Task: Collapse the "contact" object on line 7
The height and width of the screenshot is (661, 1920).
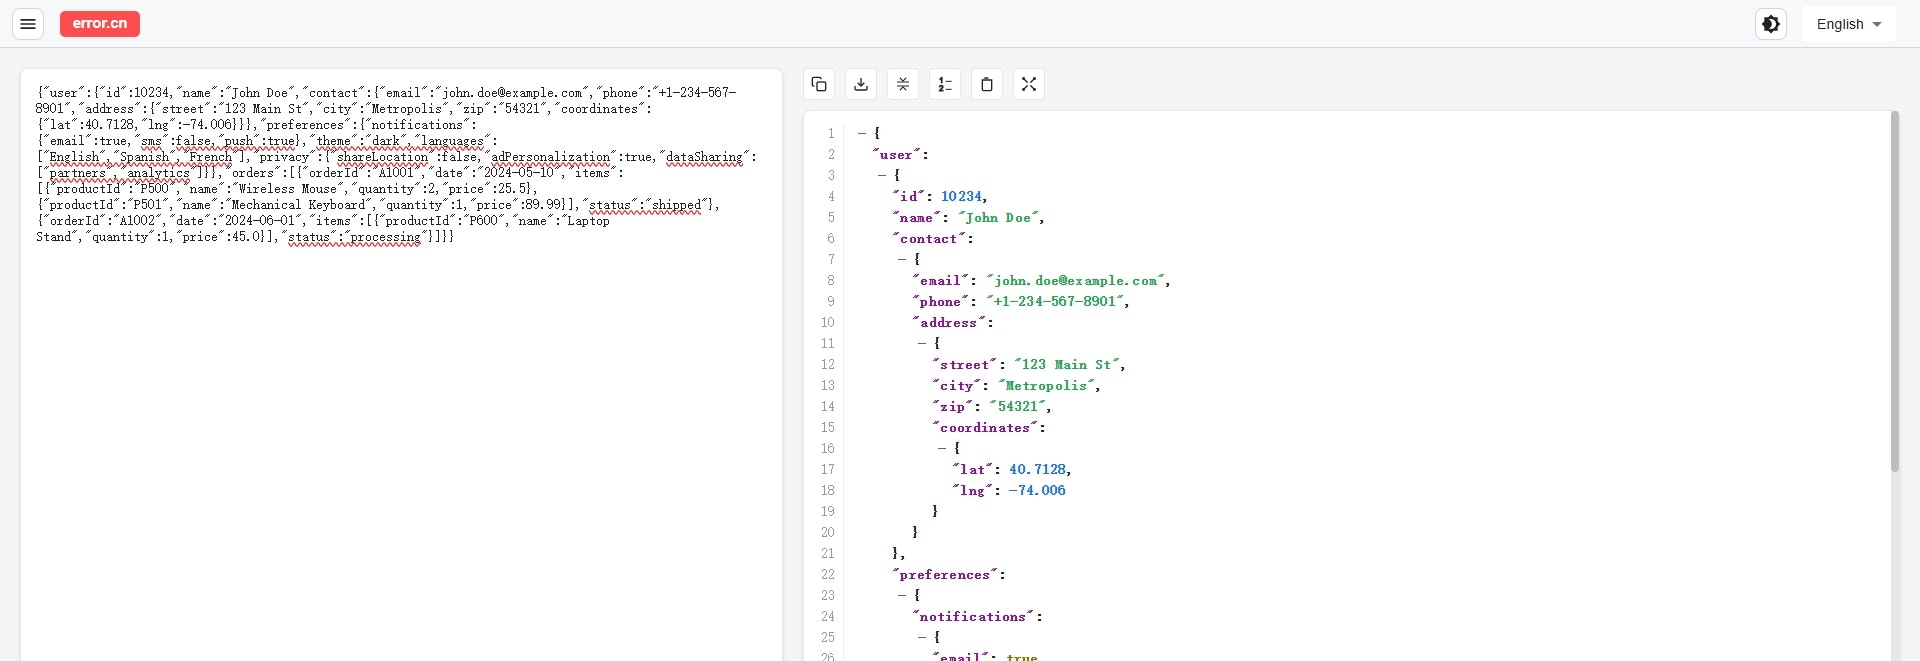Action: (902, 259)
